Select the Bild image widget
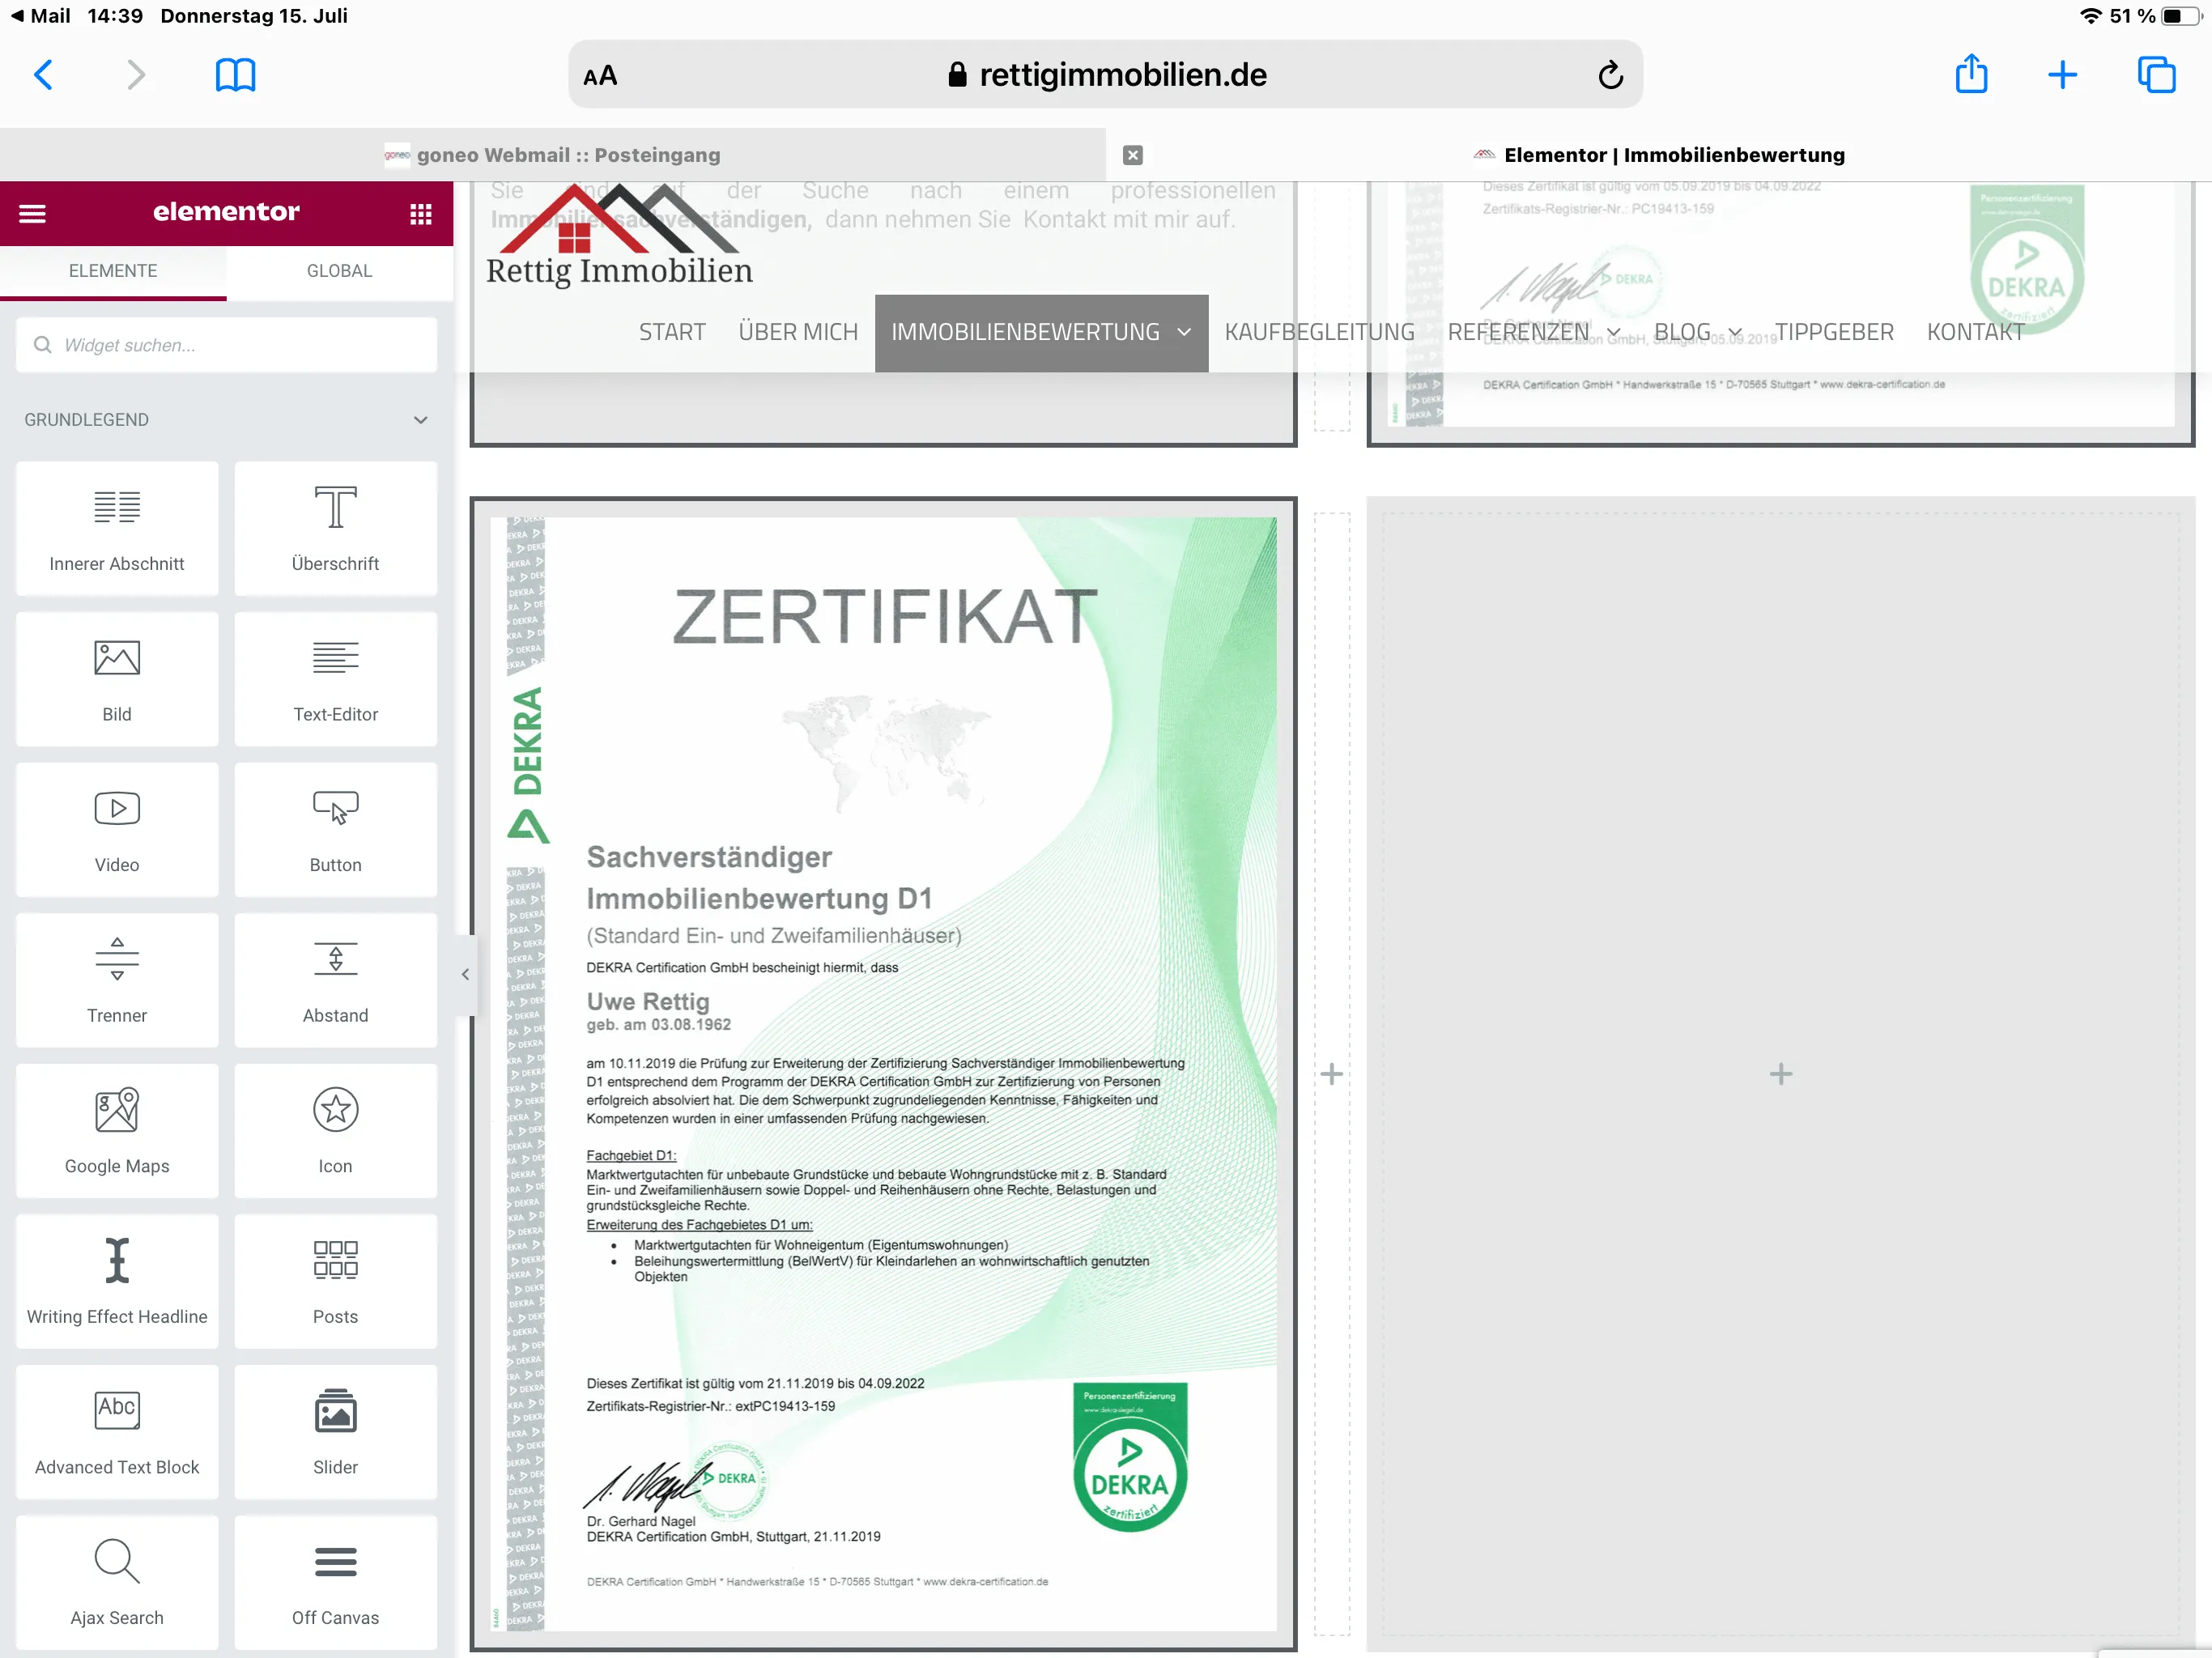2212x1658 pixels. click(x=117, y=679)
